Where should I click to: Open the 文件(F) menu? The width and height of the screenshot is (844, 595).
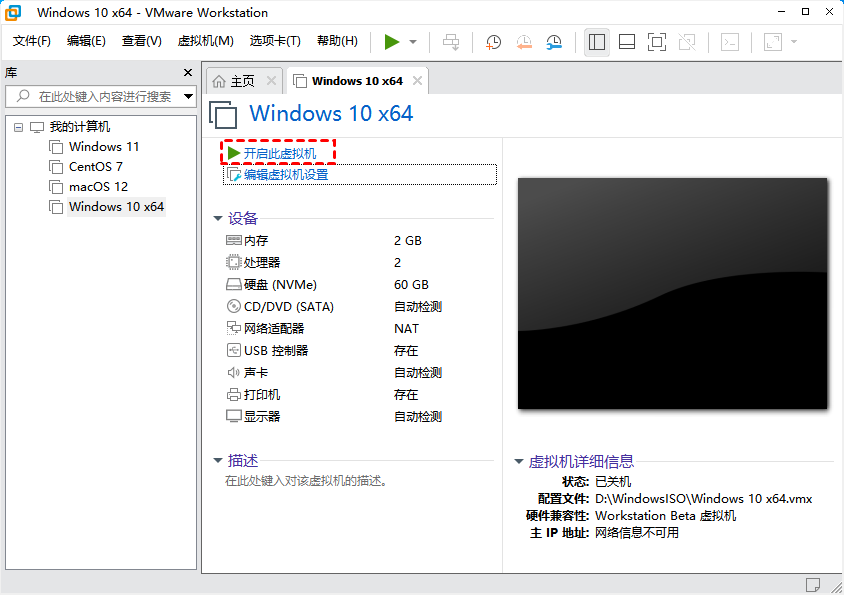(32, 41)
